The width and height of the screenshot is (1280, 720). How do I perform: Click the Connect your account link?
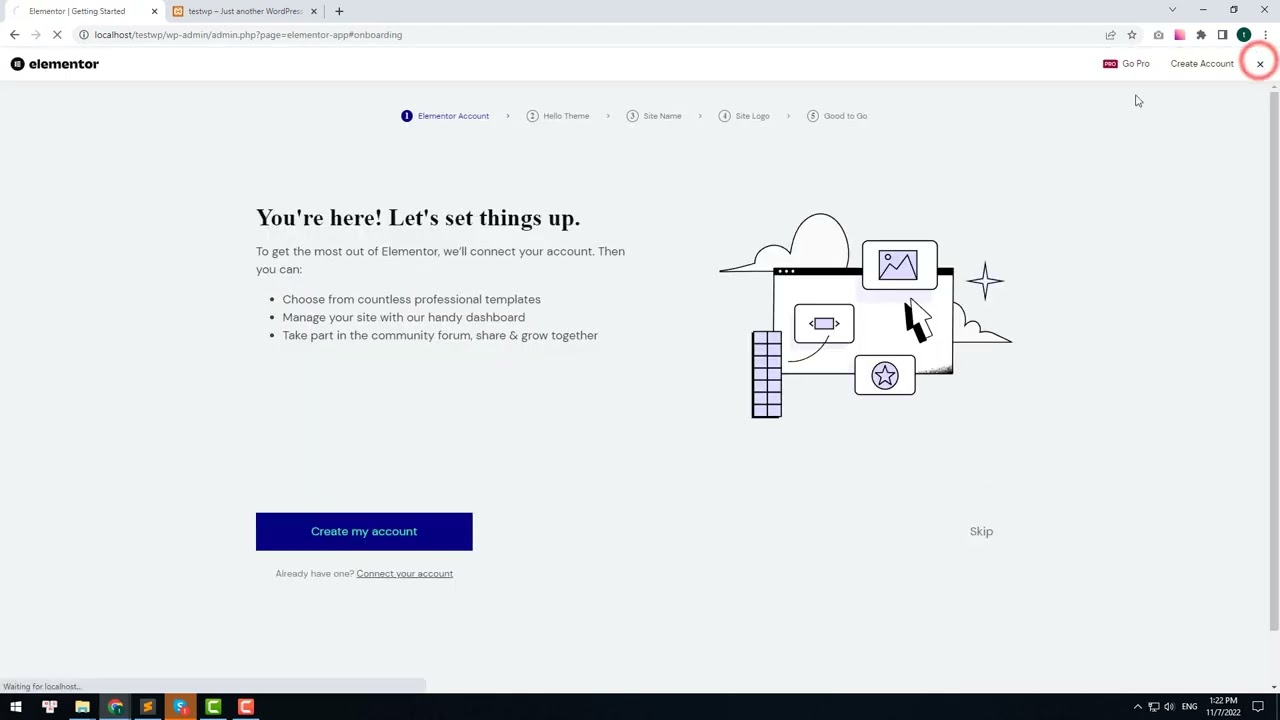pyautogui.click(x=404, y=574)
